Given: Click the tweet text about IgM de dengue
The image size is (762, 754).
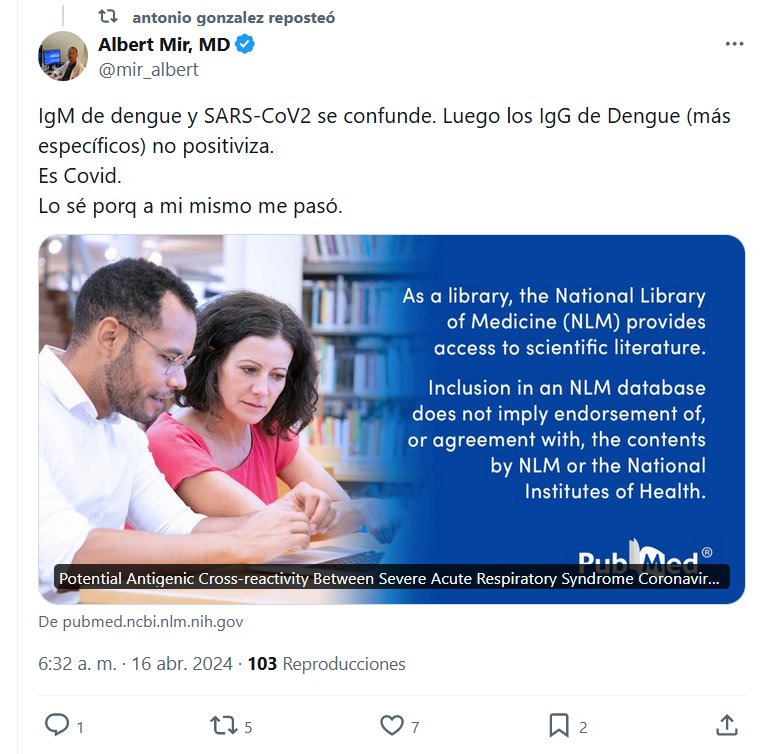Looking at the screenshot, I should 384,161.
